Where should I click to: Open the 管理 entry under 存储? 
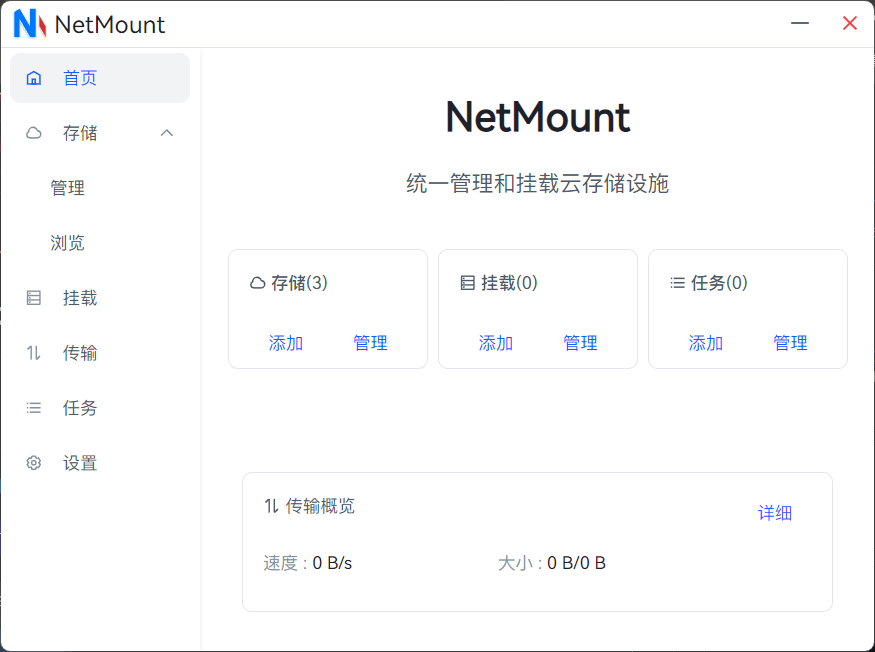[67, 187]
